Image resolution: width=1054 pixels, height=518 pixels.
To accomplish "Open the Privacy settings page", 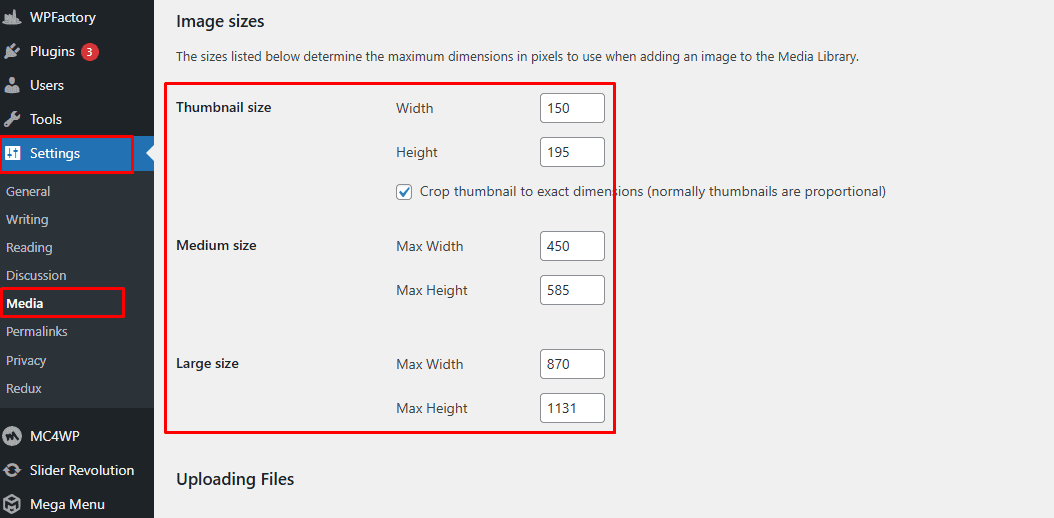I will point(26,360).
